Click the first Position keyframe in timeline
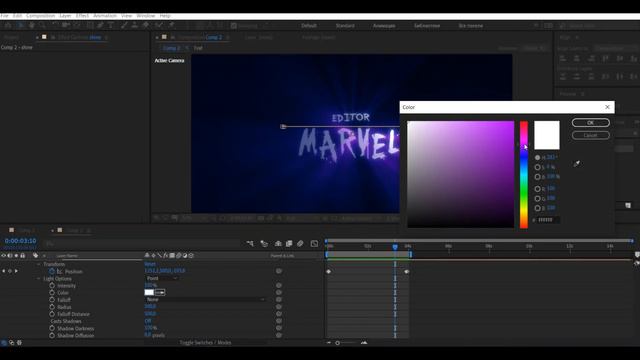Viewport: 640px width, 360px height. click(x=329, y=271)
